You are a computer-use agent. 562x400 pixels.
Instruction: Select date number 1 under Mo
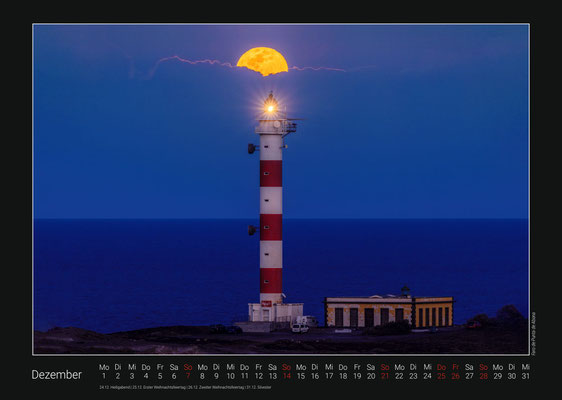(x=104, y=376)
